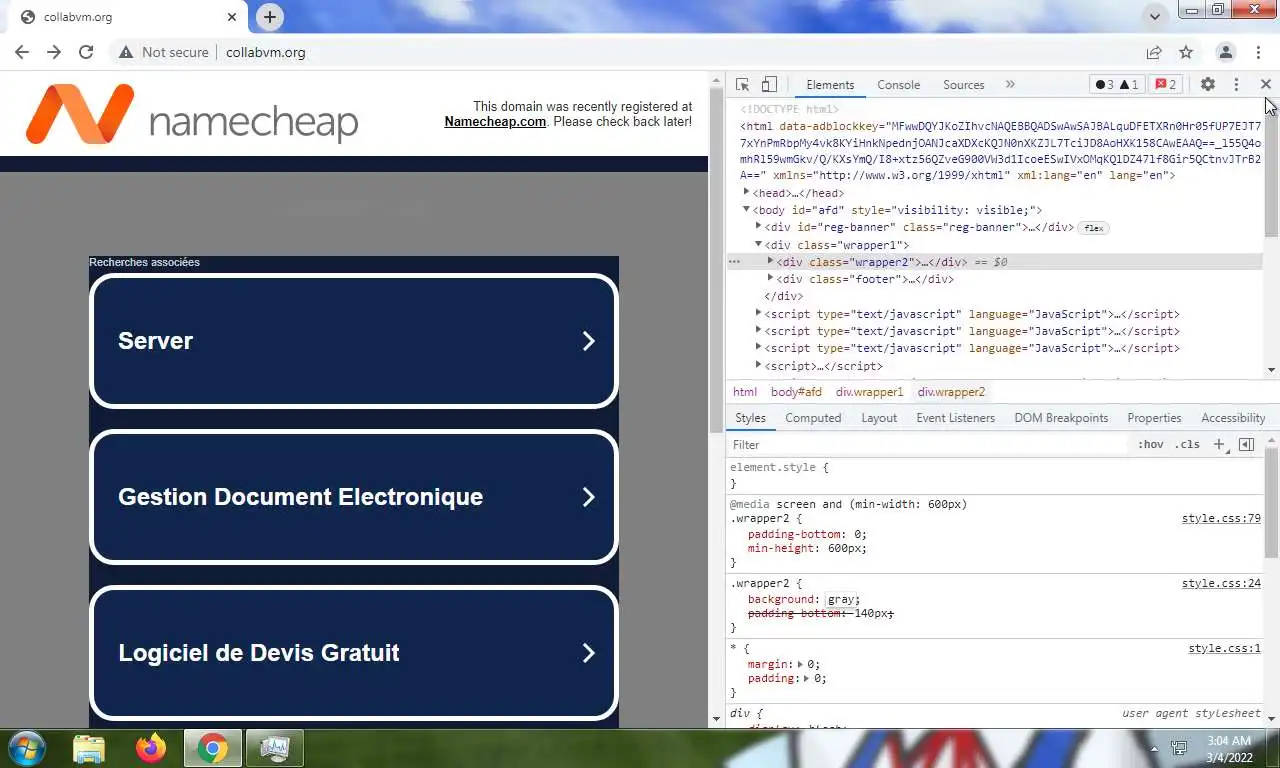
Task: Open the Event Listeners tab
Action: tap(955, 418)
